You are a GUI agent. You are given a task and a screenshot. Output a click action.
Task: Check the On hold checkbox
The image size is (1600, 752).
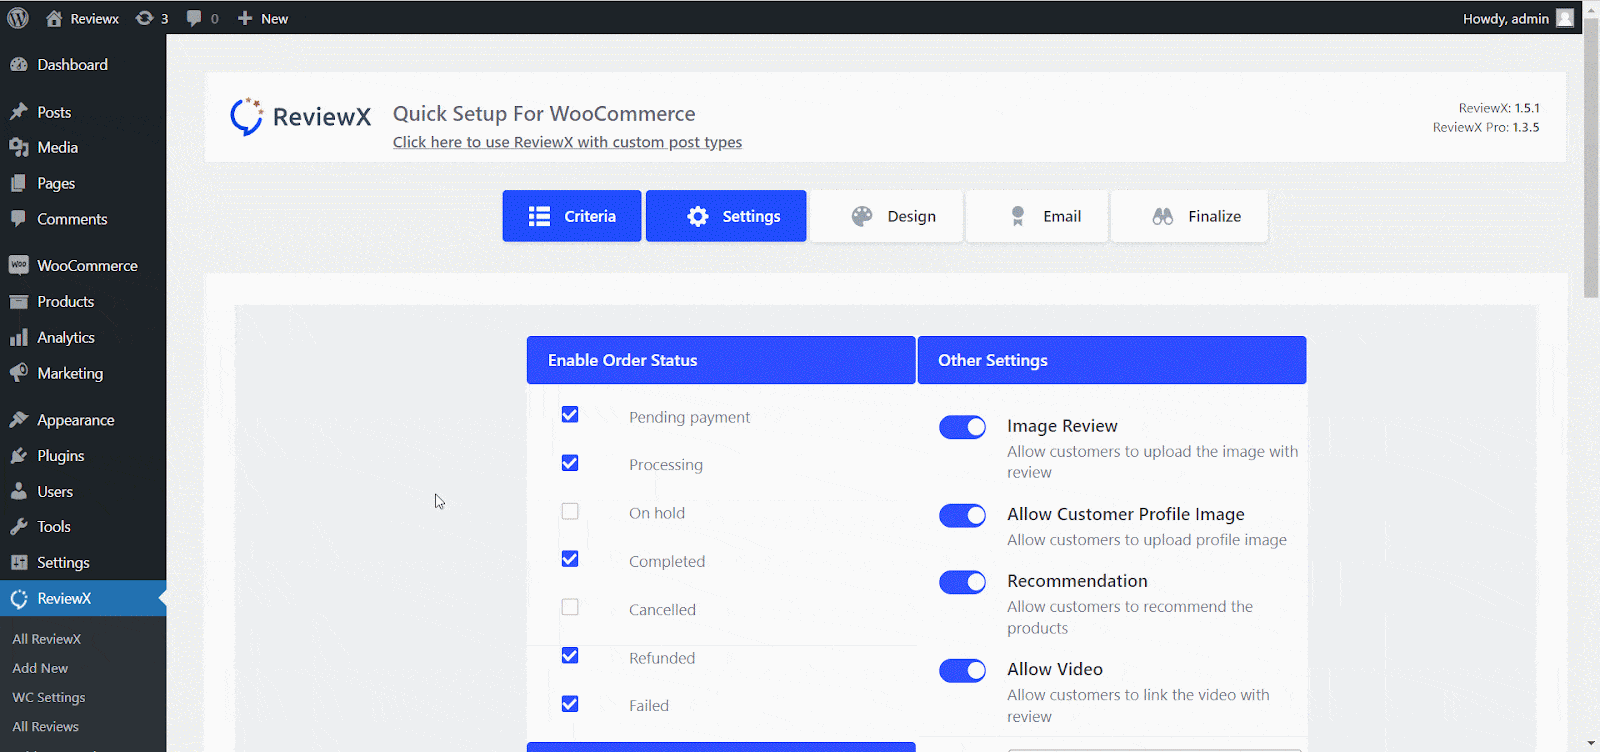[570, 511]
